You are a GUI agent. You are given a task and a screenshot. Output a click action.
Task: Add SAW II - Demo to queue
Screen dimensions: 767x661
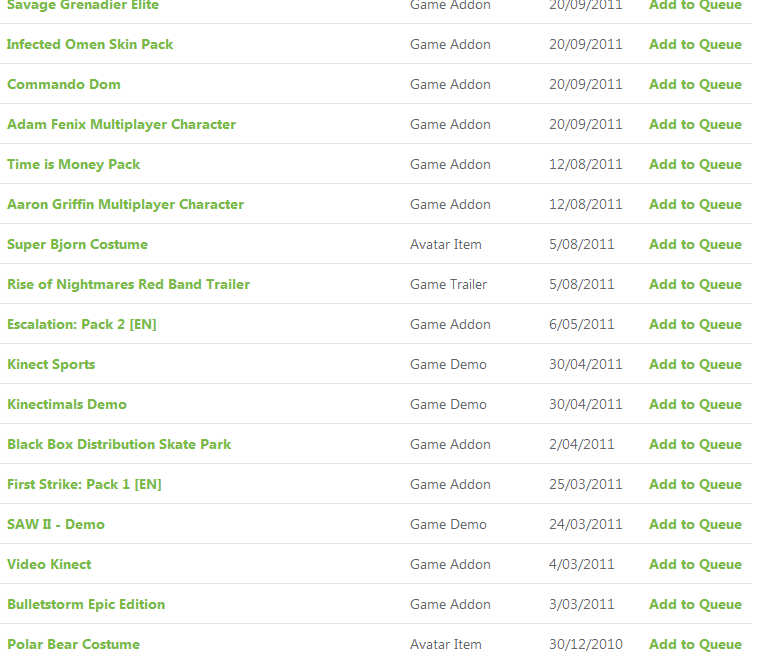(695, 524)
